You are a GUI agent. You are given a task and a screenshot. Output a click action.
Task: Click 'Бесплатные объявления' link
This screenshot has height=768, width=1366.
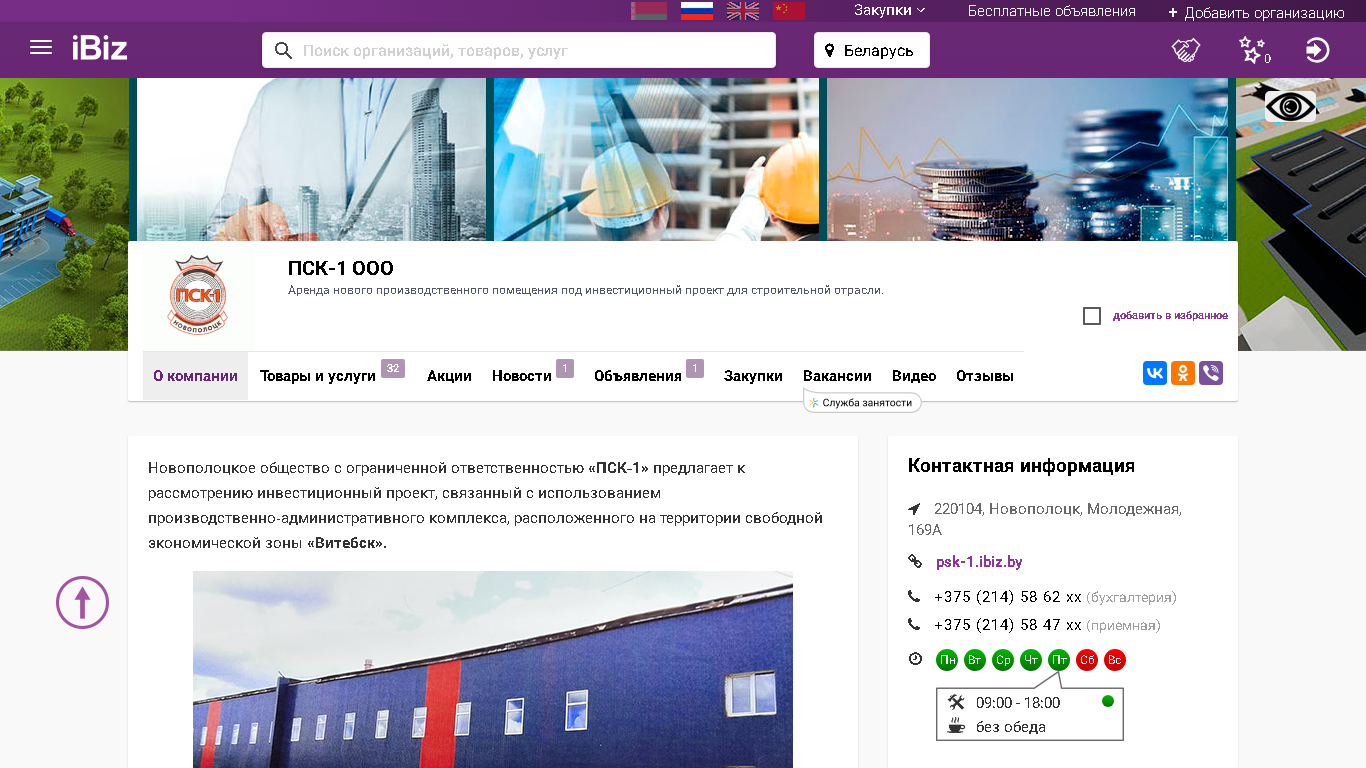click(x=1051, y=11)
